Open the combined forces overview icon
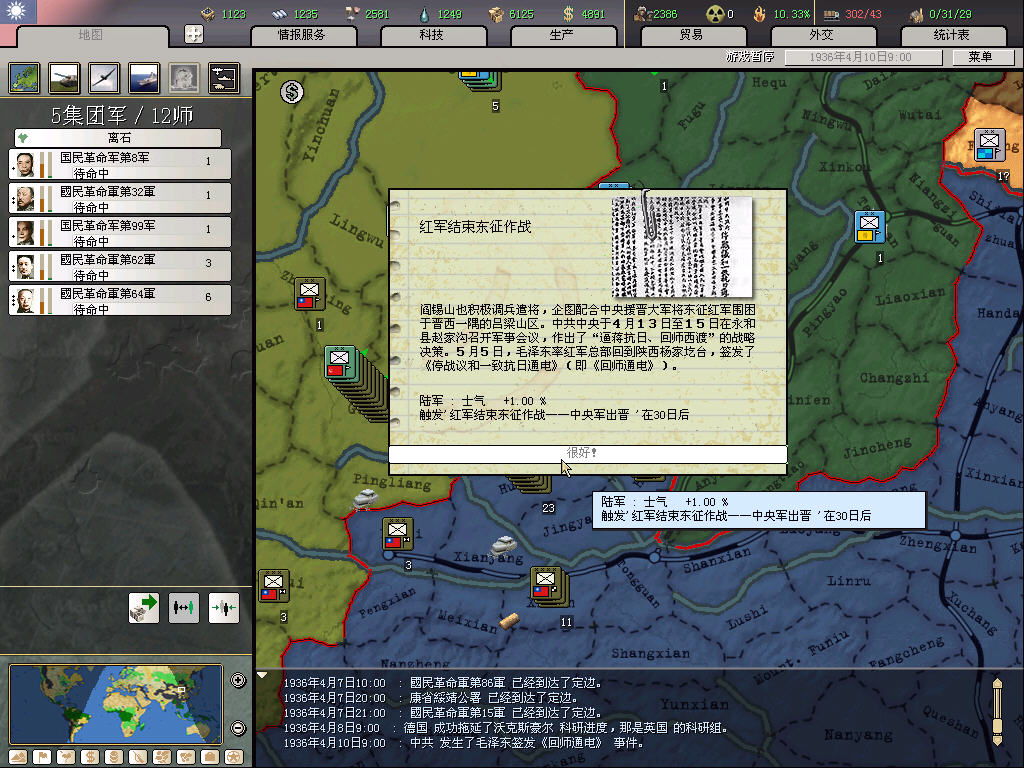 pos(224,77)
